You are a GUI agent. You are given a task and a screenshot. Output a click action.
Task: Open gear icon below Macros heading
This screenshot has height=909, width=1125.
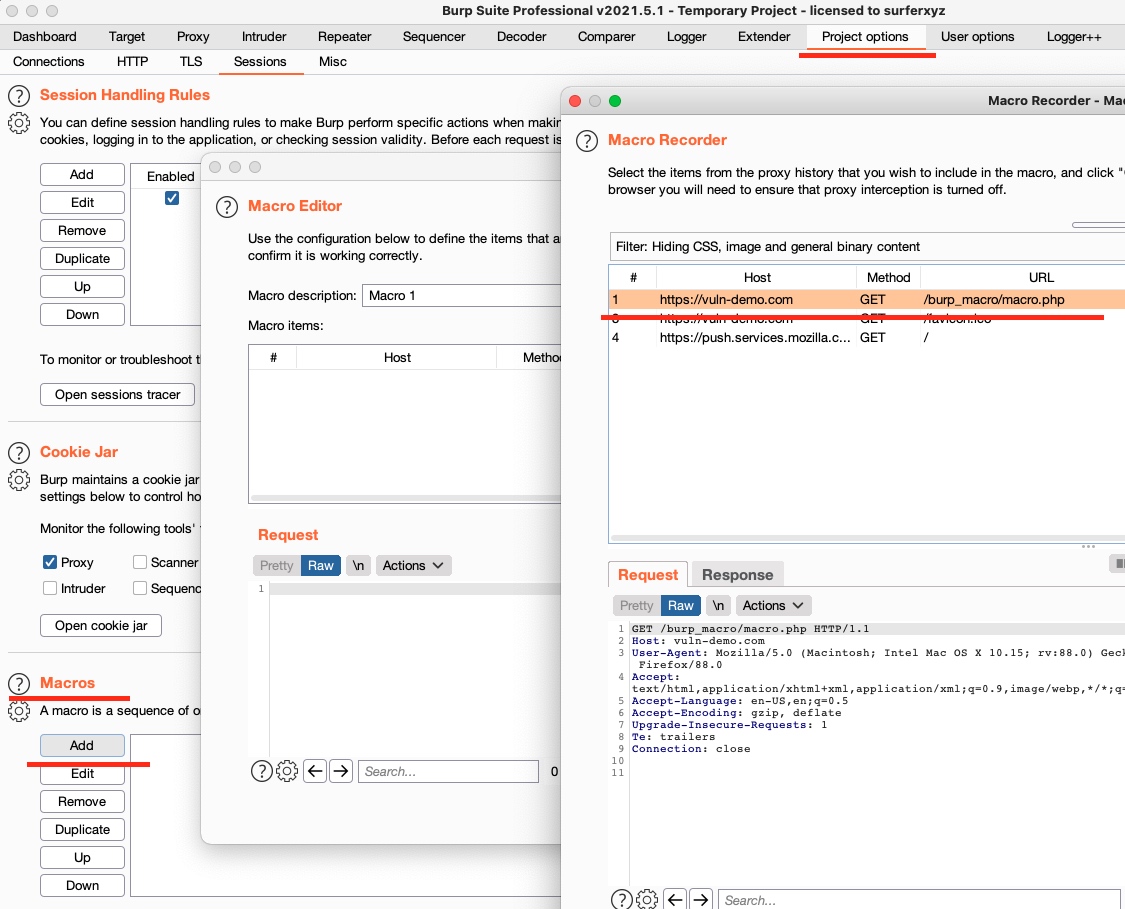pyautogui.click(x=19, y=710)
